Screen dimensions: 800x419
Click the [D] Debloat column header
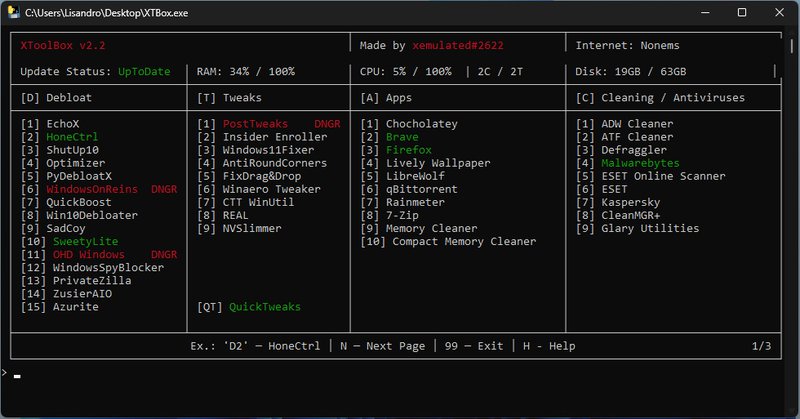(56, 97)
